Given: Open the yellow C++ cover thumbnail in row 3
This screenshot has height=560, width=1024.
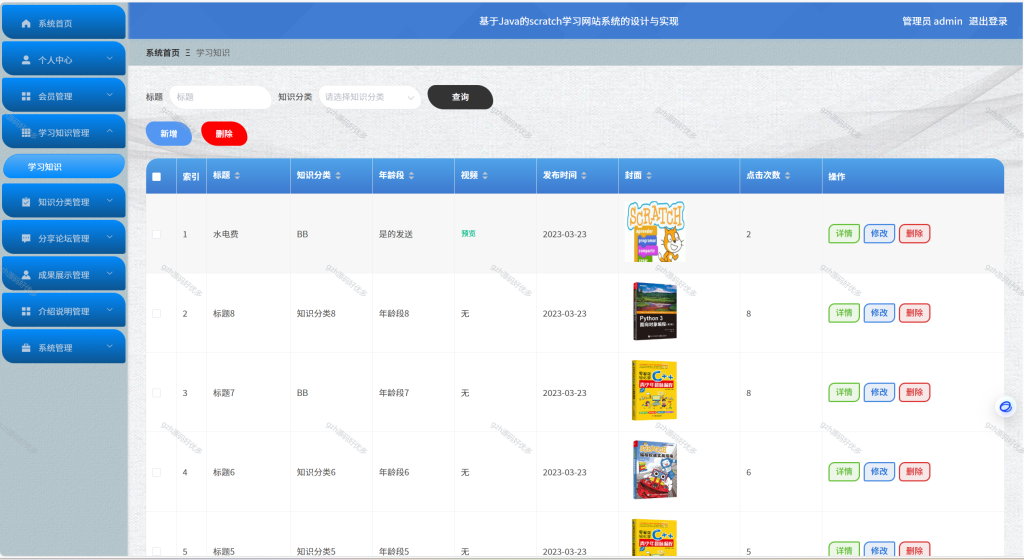Looking at the screenshot, I should pyautogui.click(x=654, y=390).
